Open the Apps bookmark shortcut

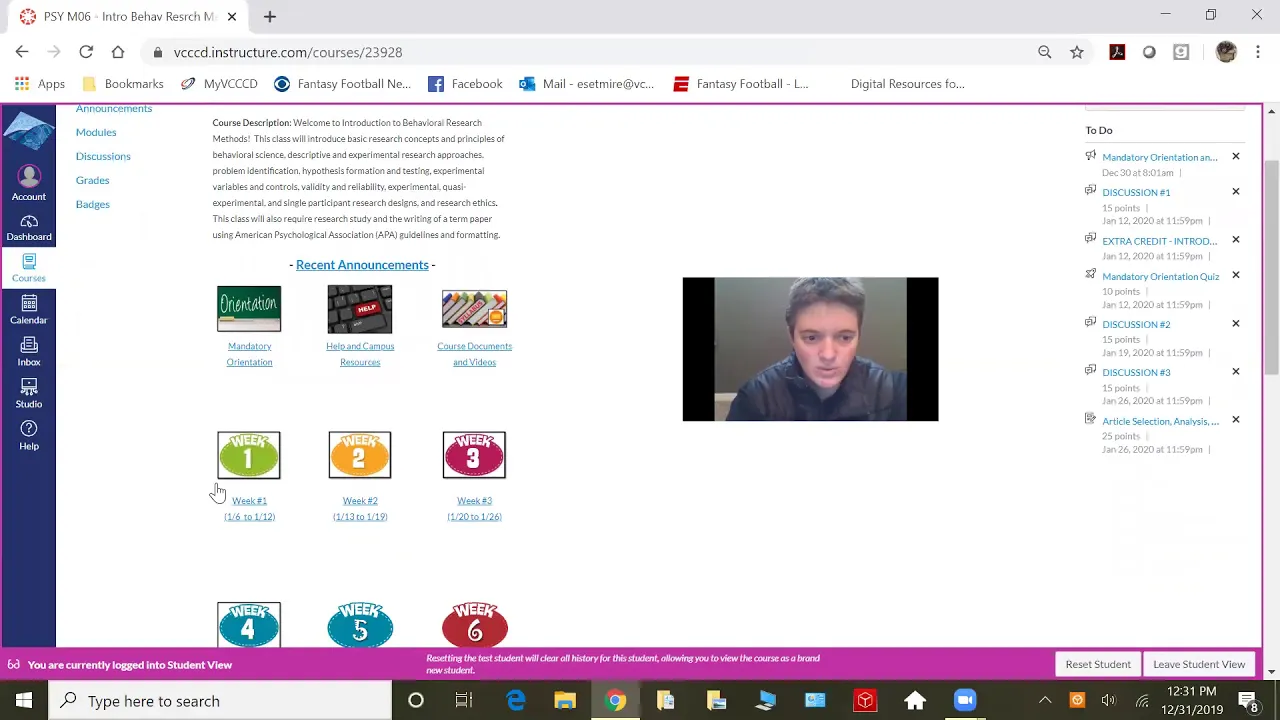(40, 84)
